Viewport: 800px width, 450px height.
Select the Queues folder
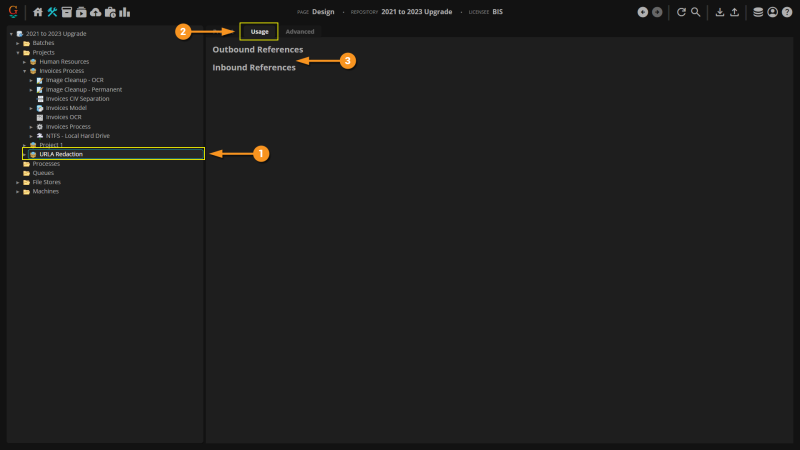[43, 173]
